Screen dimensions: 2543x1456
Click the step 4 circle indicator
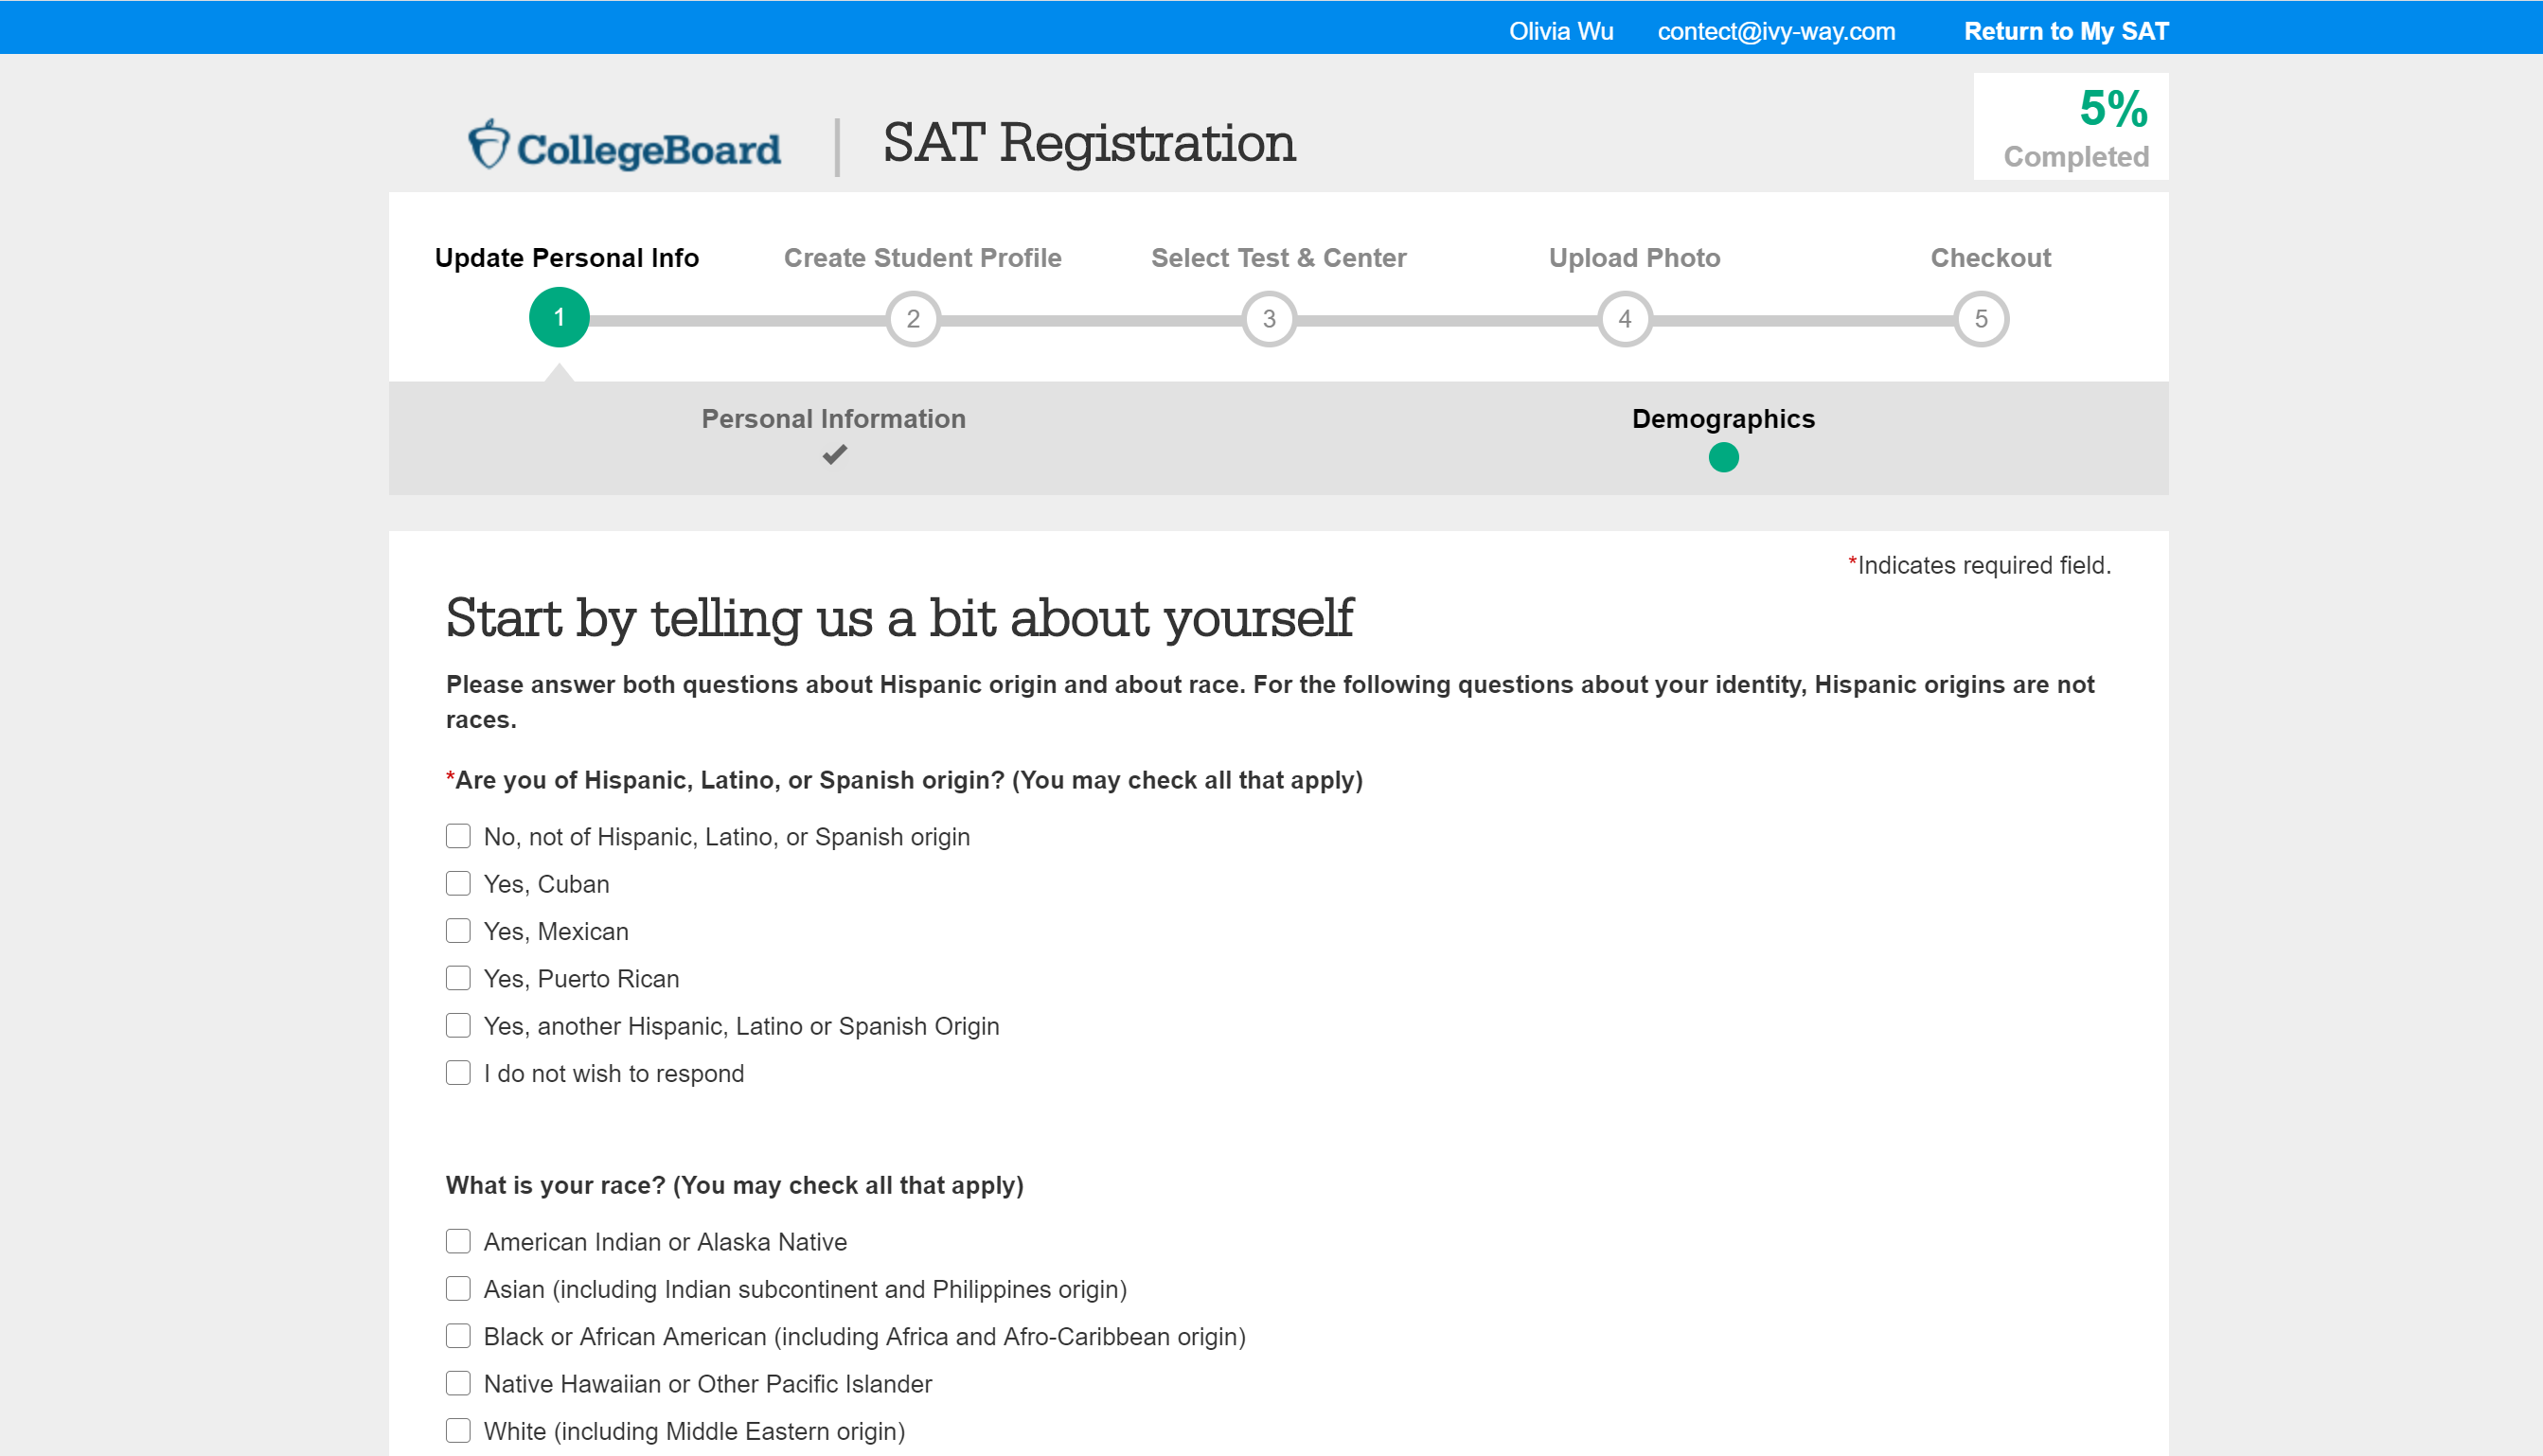click(1625, 319)
